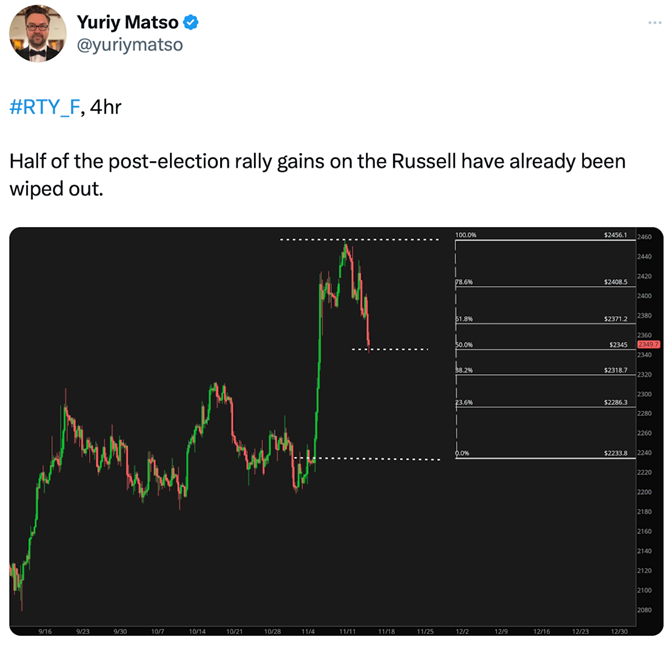Click the 11/11 date on the time axis
Screen dimensions: 669x648
(x=347, y=631)
